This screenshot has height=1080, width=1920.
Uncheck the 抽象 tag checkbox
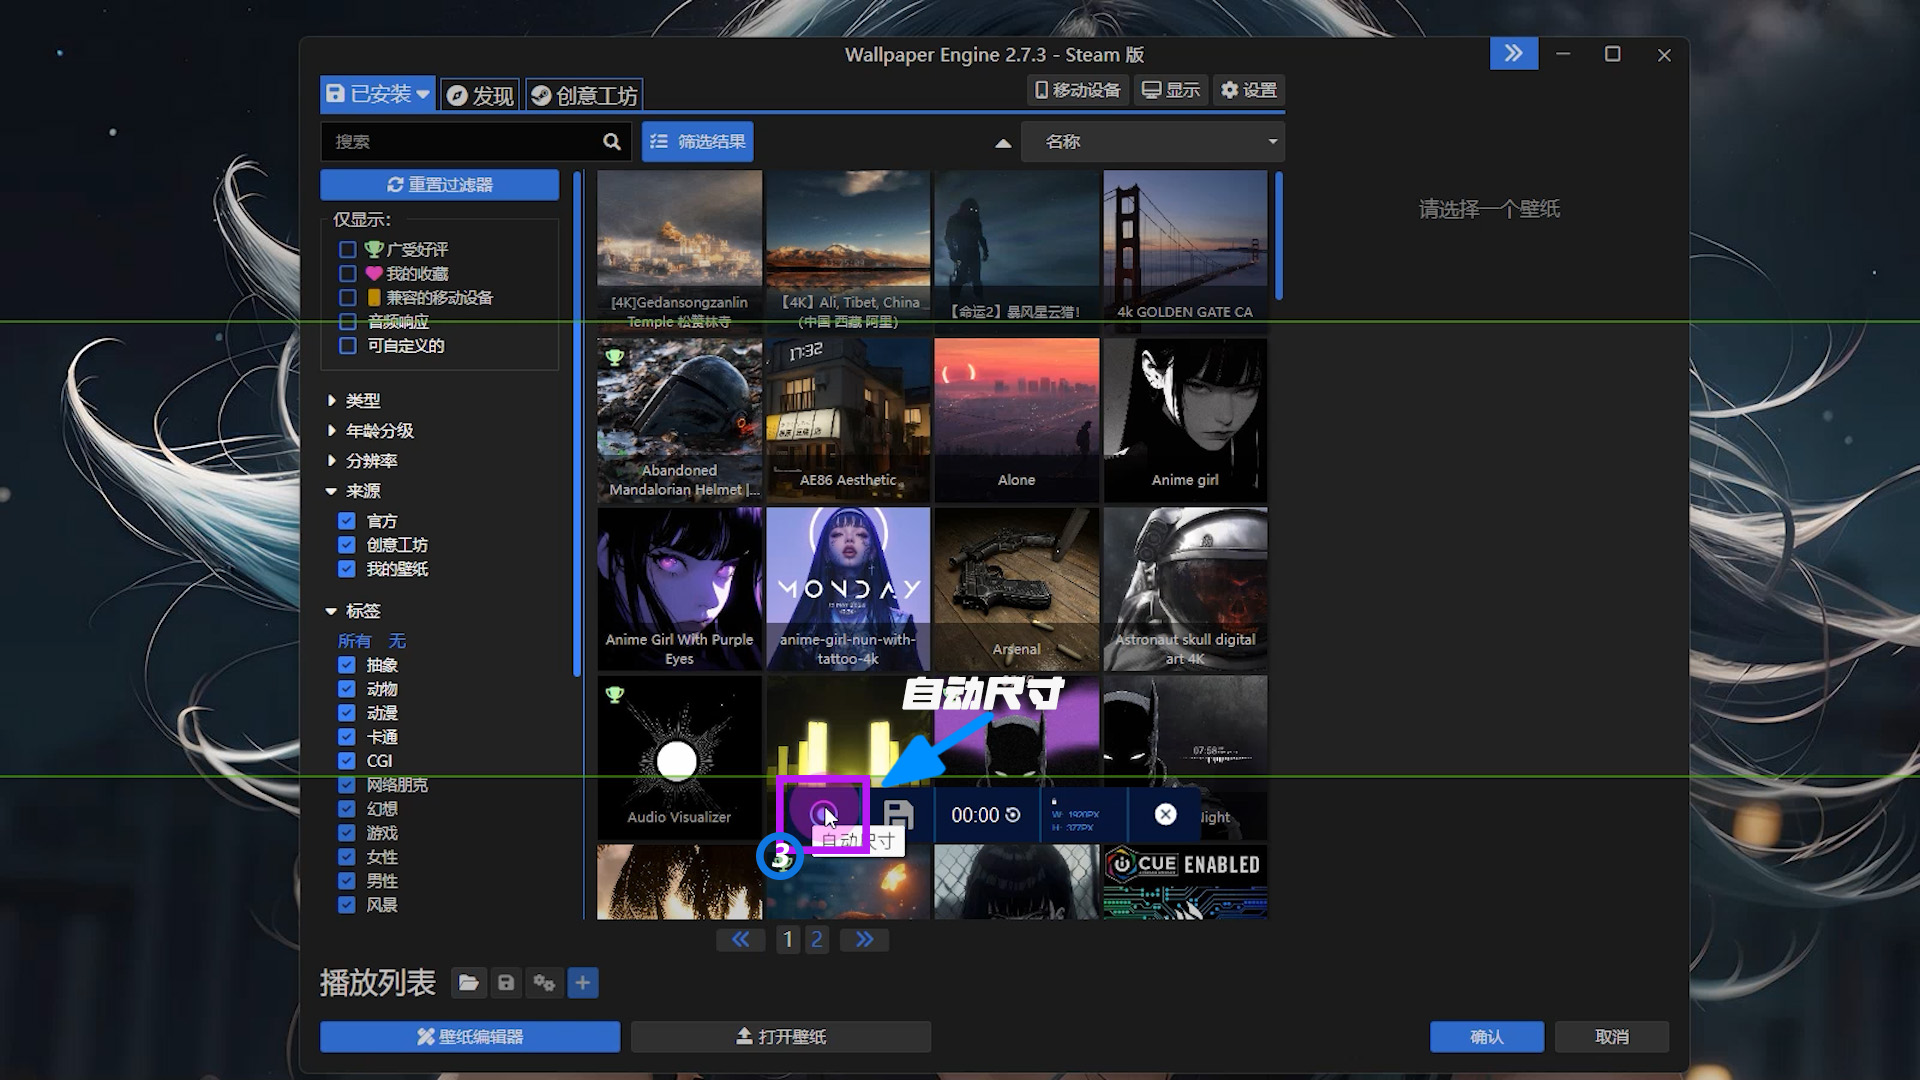(x=346, y=664)
